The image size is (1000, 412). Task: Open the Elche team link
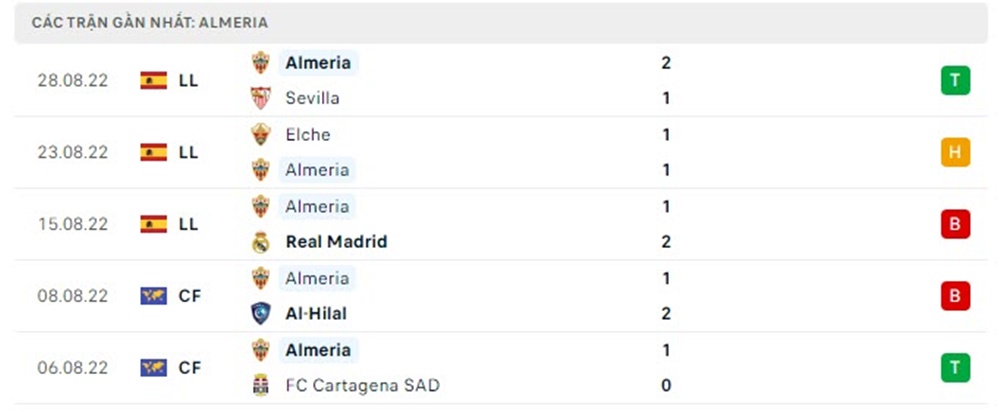[307, 134]
